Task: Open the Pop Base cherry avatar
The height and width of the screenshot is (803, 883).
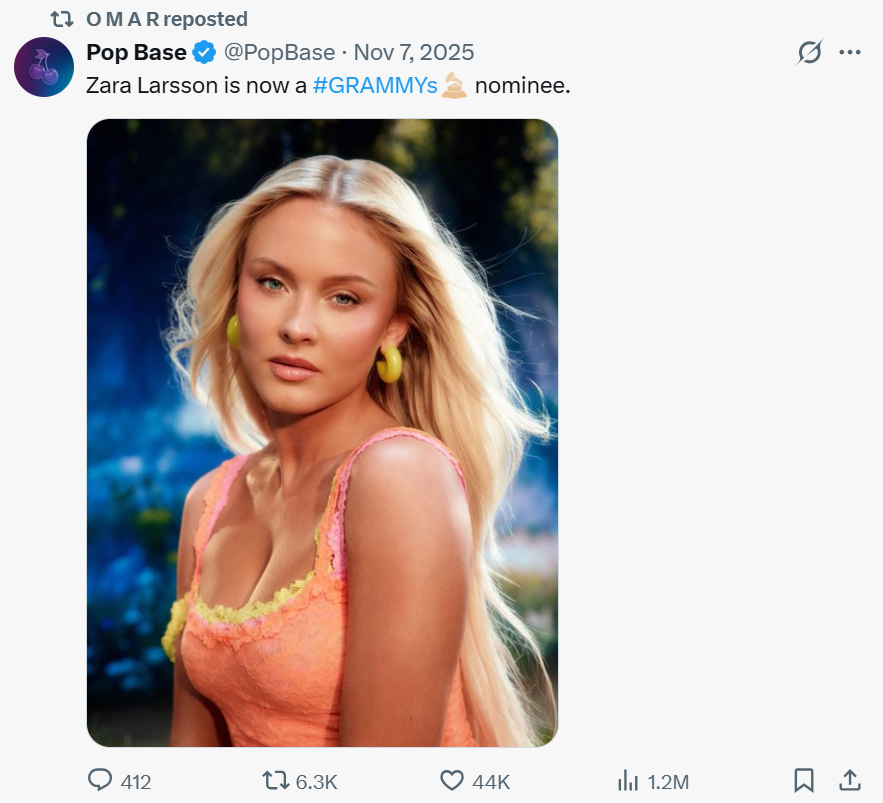Action: (x=43, y=67)
